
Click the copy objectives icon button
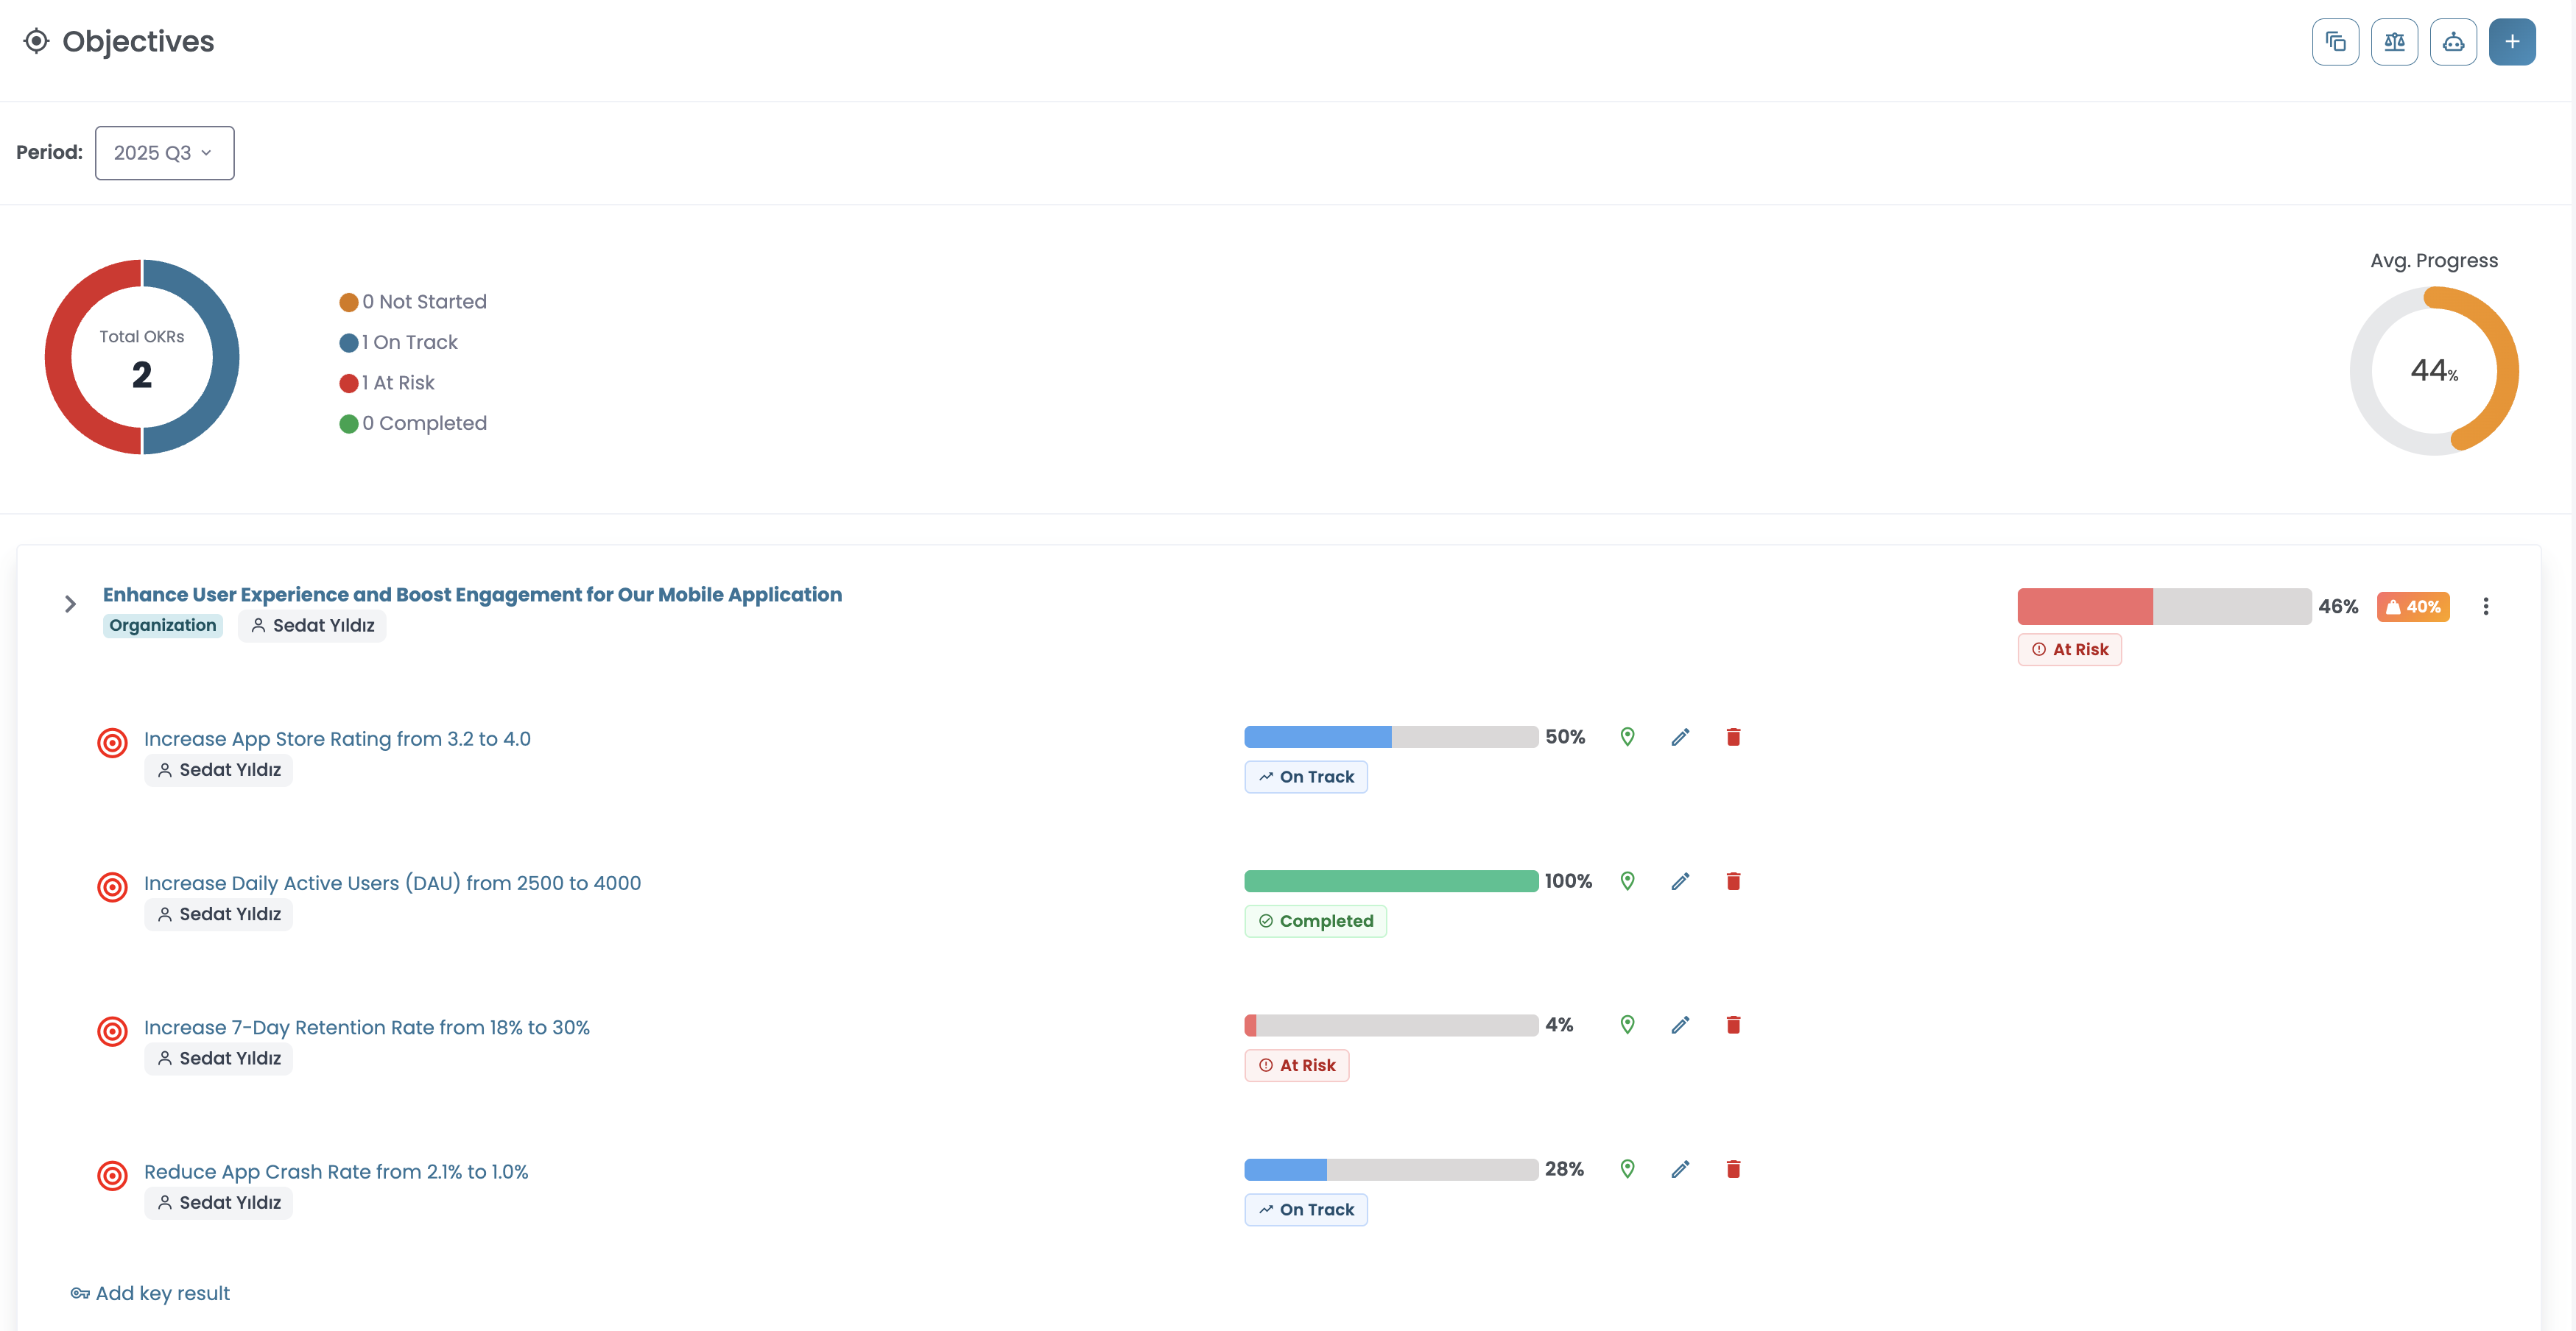pos(2335,42)
